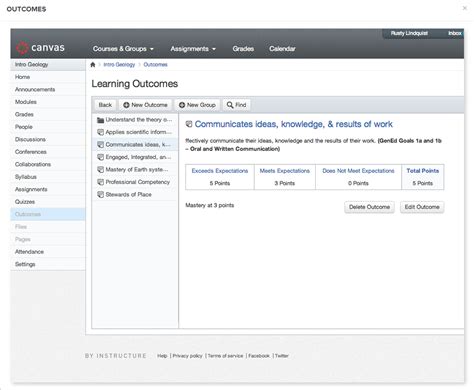Open the Assignments dropdown in top navigation

(x=193, y=49)
